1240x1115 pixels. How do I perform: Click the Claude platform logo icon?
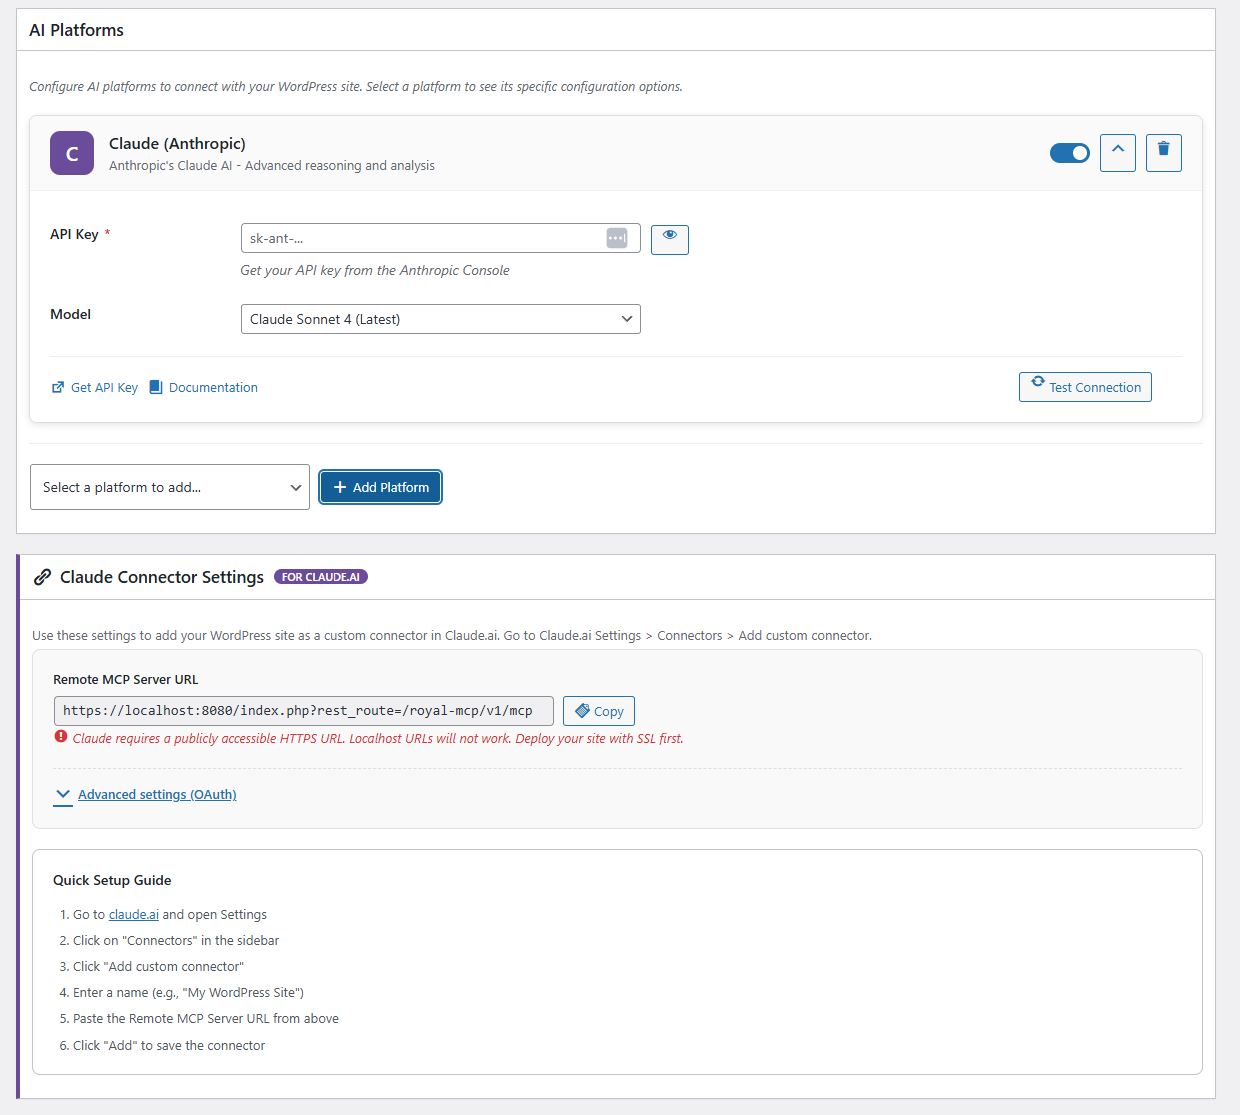(x=71, y=153)
